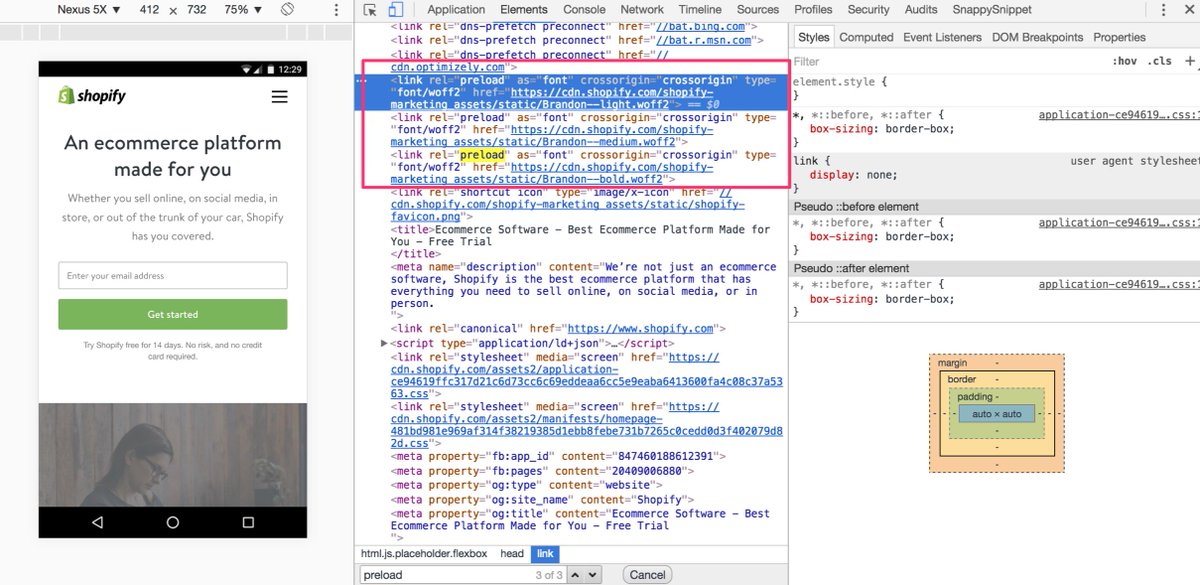Click the element.style rule block
Screen dimensions: 1200x585
[995, 88]
